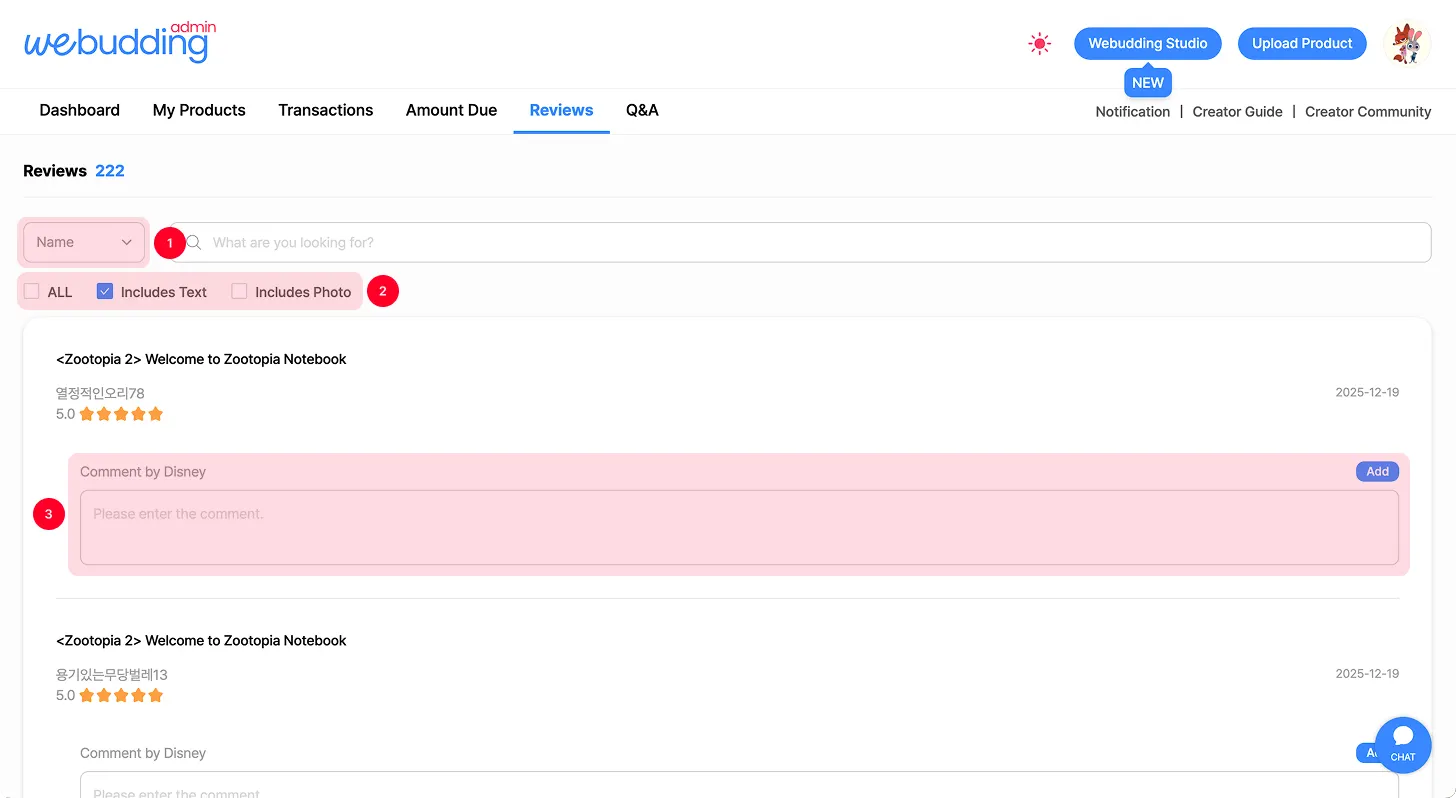The height and width of the screenshot is (798, 1456).
Task: Click the comment box under 용기있는무당벌레13's review
Action: click(739, 785)
